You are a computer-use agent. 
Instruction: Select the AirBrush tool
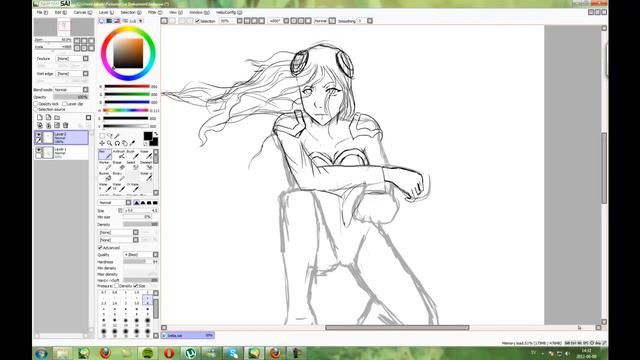119,154
